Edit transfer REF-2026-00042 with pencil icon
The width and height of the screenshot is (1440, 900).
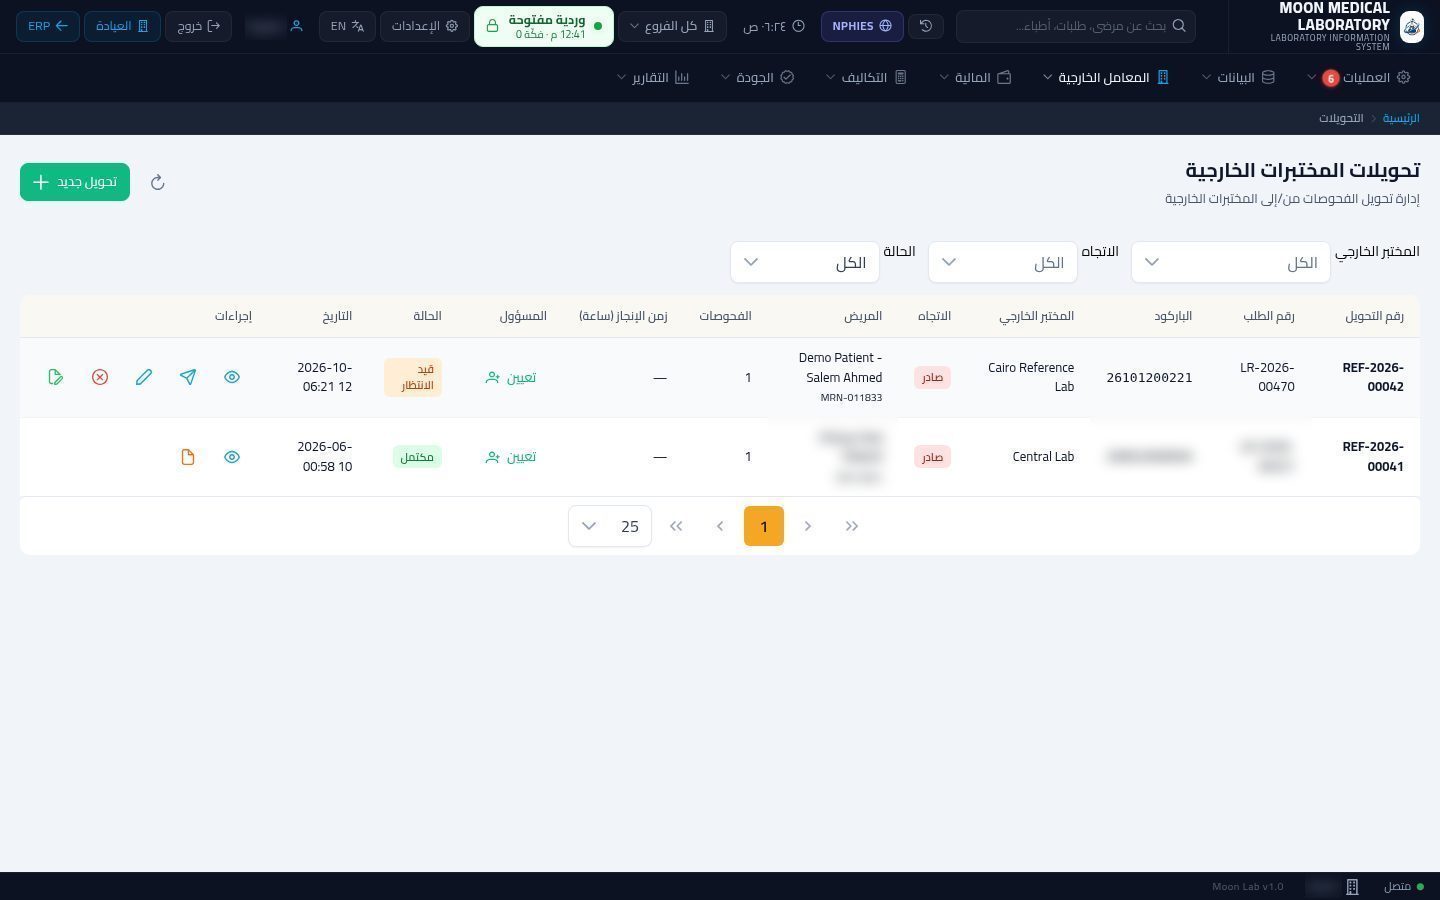point(144,377)
